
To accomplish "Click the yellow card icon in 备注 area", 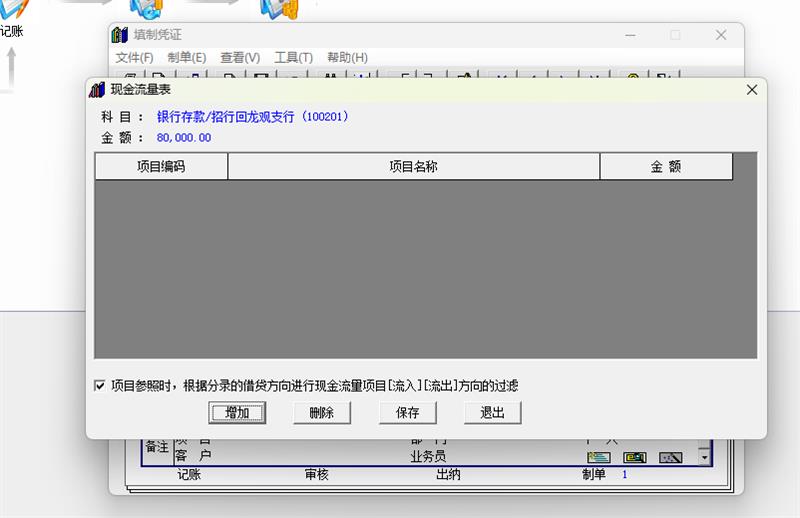I will [635, 458].
